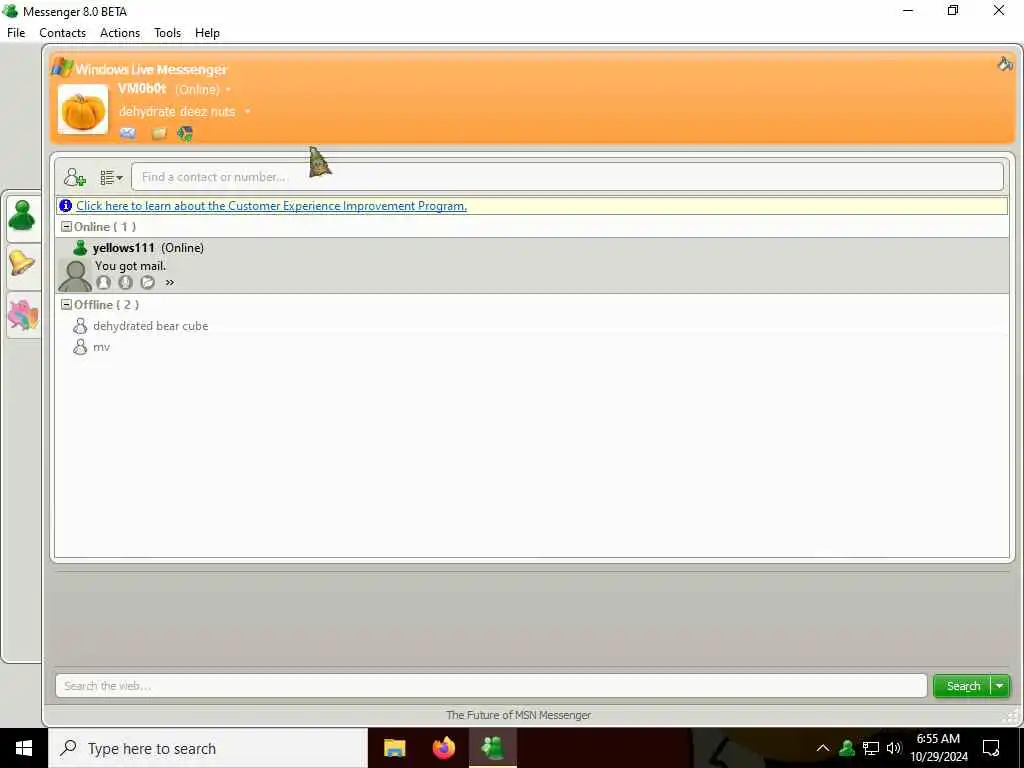Click the offline icon beside dehydrated bear cube
This screenshot has height=768, width=1024.
coord(80,326)
